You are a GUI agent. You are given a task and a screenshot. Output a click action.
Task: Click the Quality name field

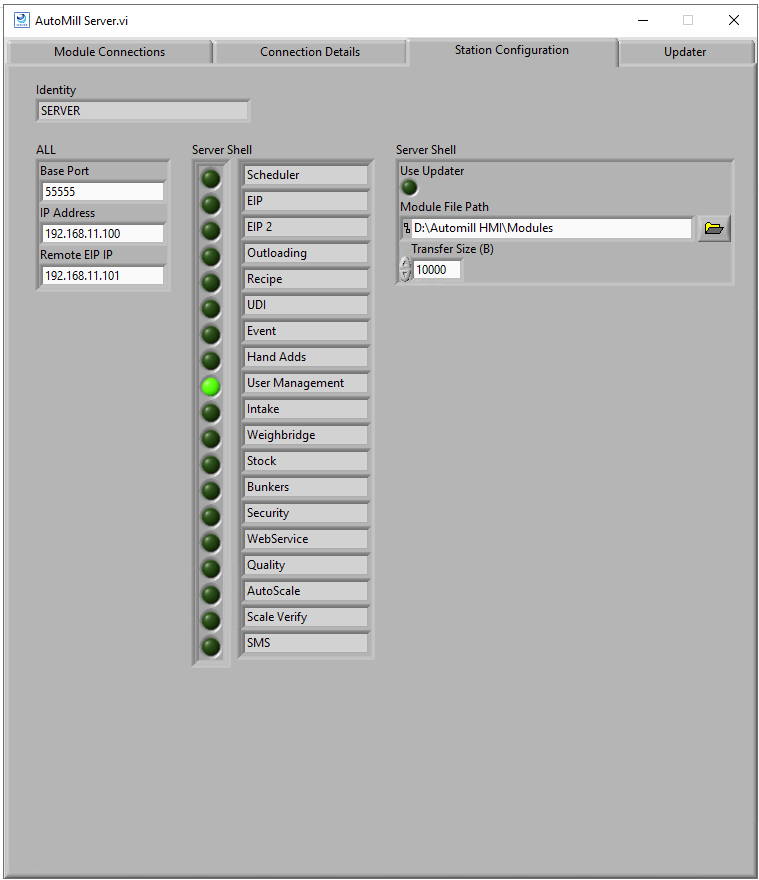306,565
